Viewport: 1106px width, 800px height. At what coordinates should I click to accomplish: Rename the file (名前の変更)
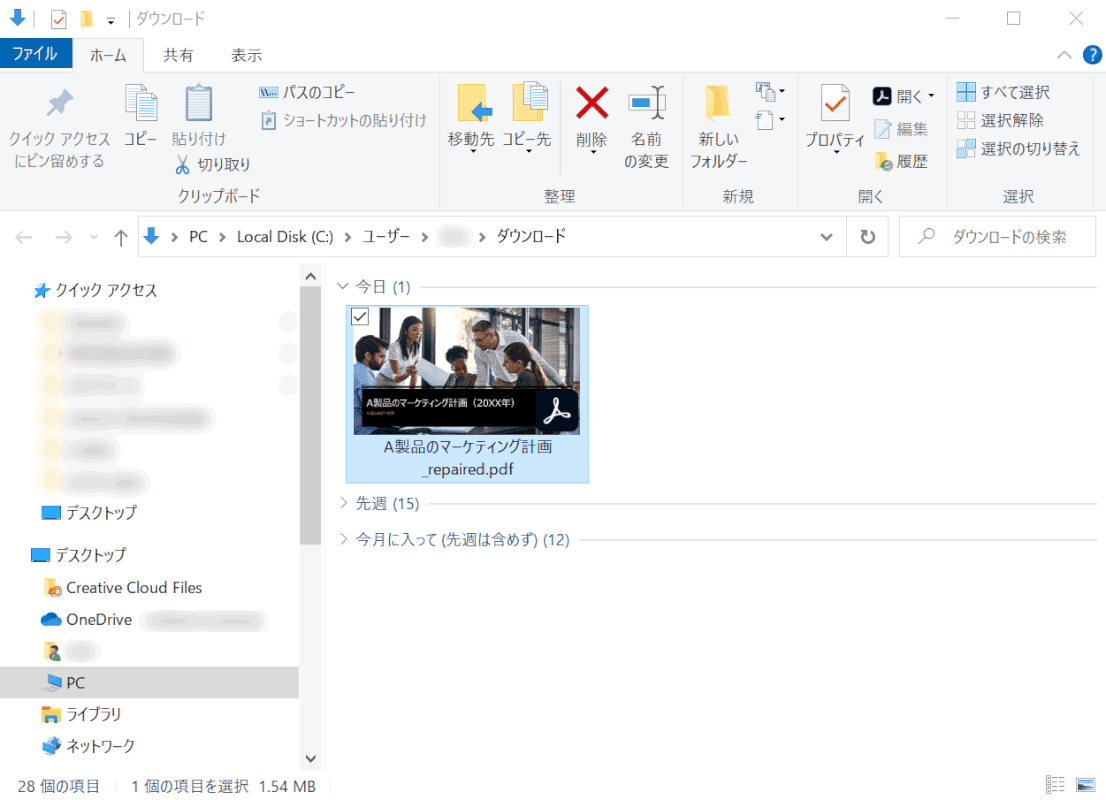pyautogui.click(x=646, y=128)
